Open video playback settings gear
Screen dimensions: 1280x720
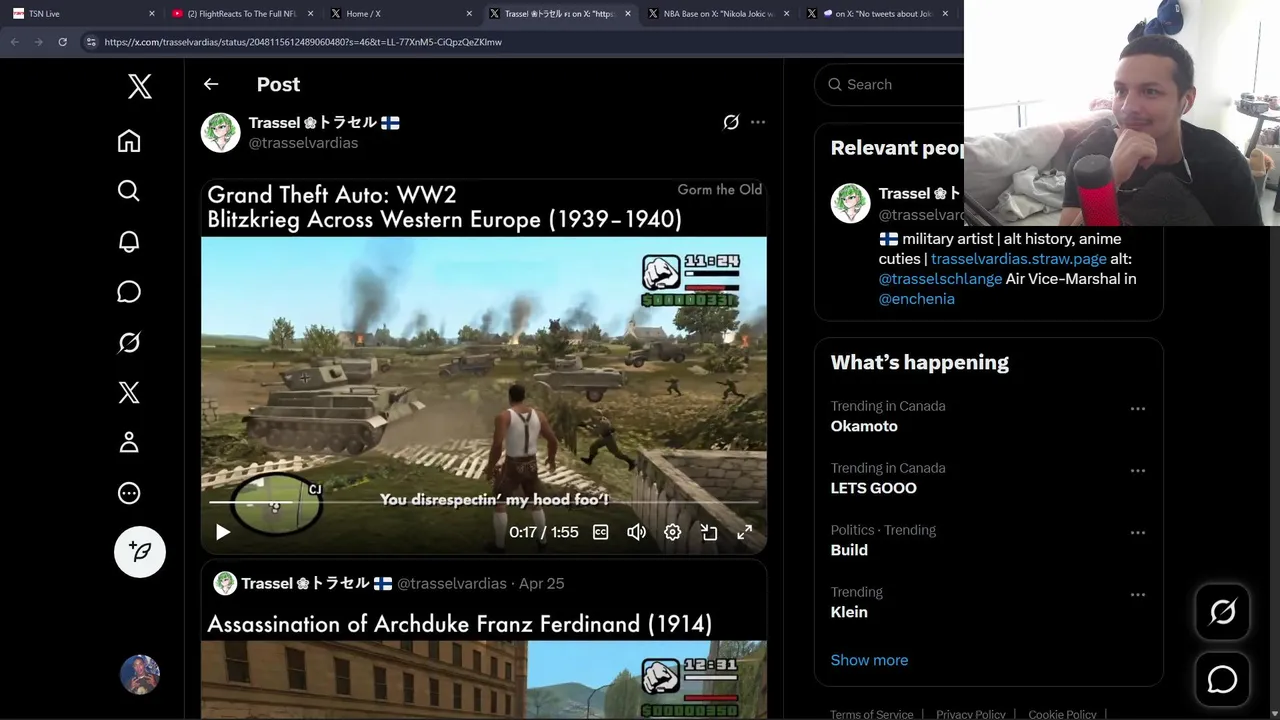click(x=673, y=533)
